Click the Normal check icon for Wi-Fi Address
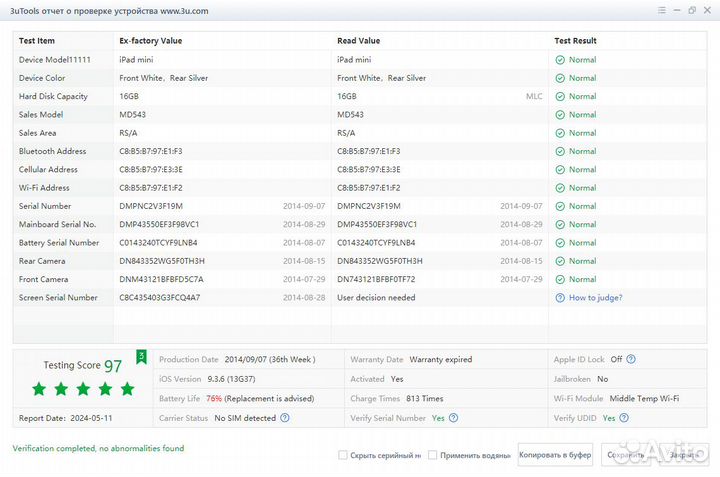Image resolution: width=720 pixels, height=477 pixels. click(560, 188)
